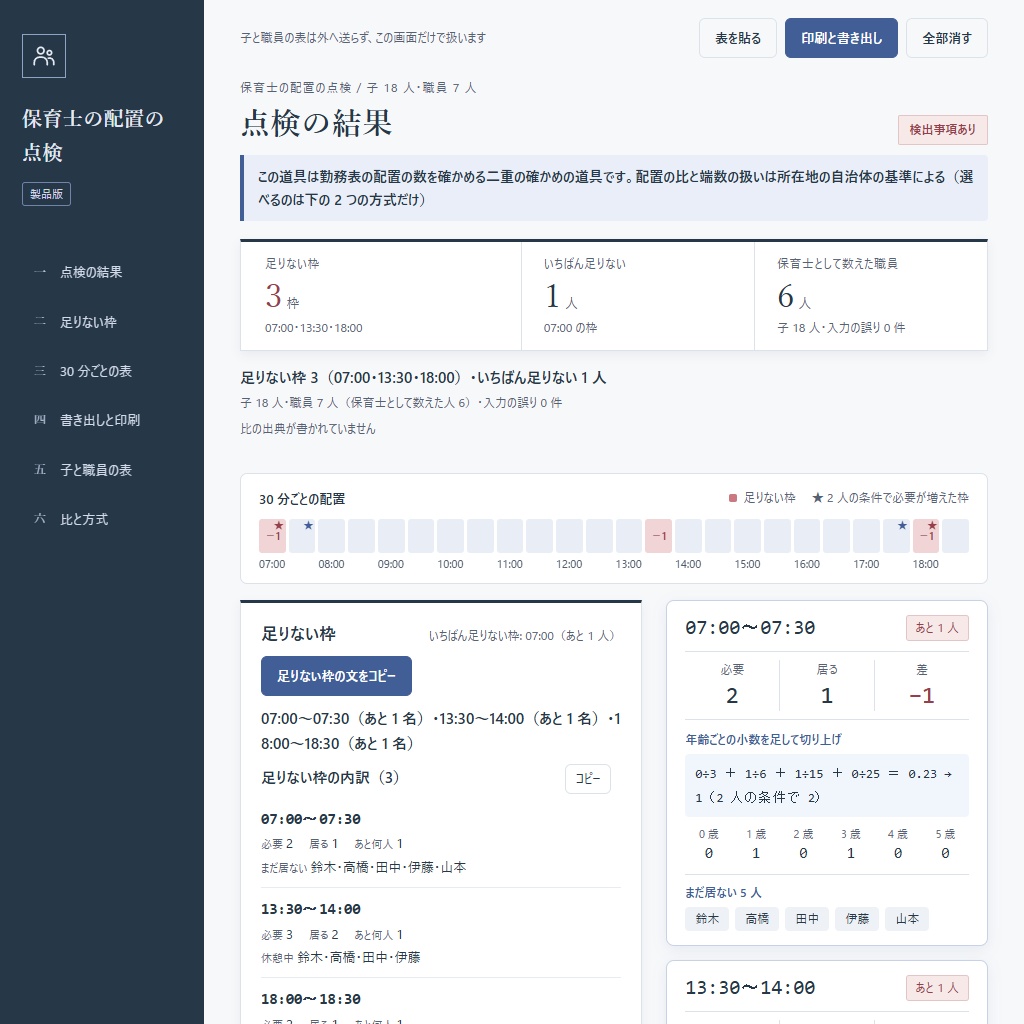
Task: Select 30 分ごとの表 in sidebar
Action: click(95, 372)
